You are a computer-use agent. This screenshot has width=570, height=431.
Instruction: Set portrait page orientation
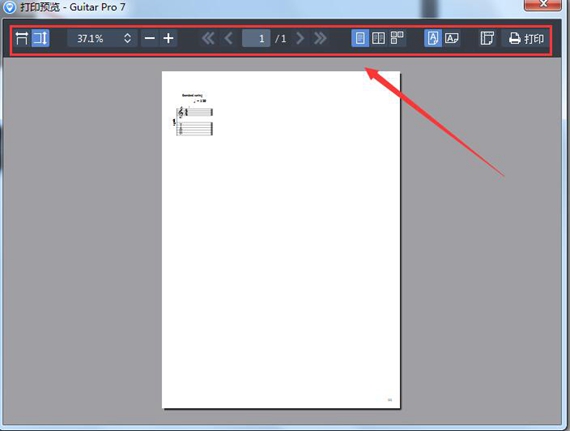433,38
